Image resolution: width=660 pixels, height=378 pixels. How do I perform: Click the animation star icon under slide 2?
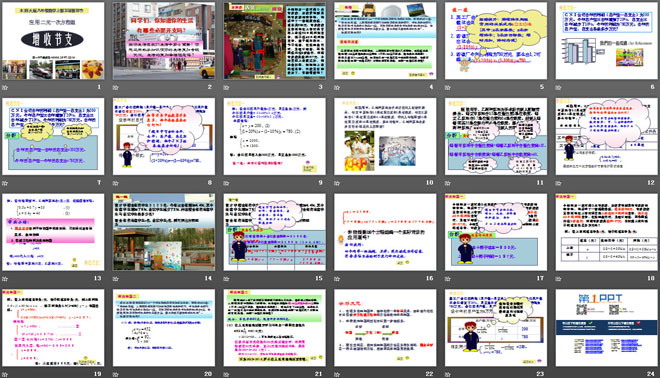(116, 88)
